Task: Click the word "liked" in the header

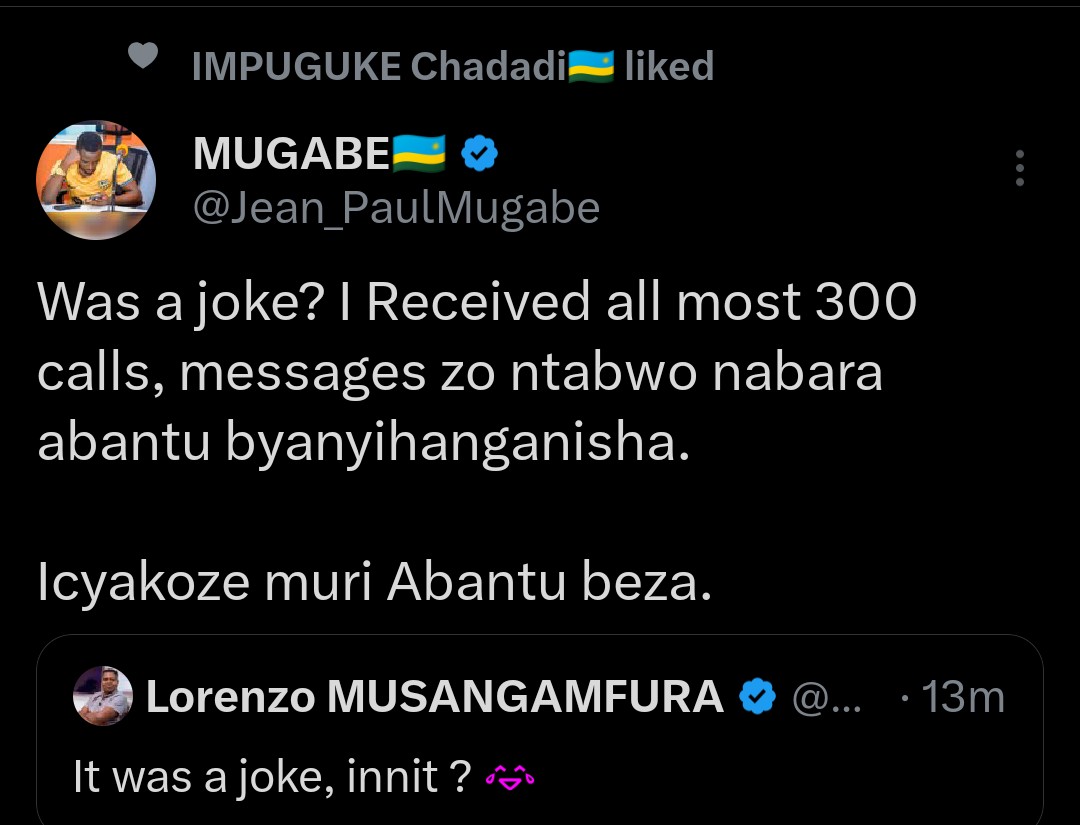Action: pyautogui.click(x=669, y=67)
